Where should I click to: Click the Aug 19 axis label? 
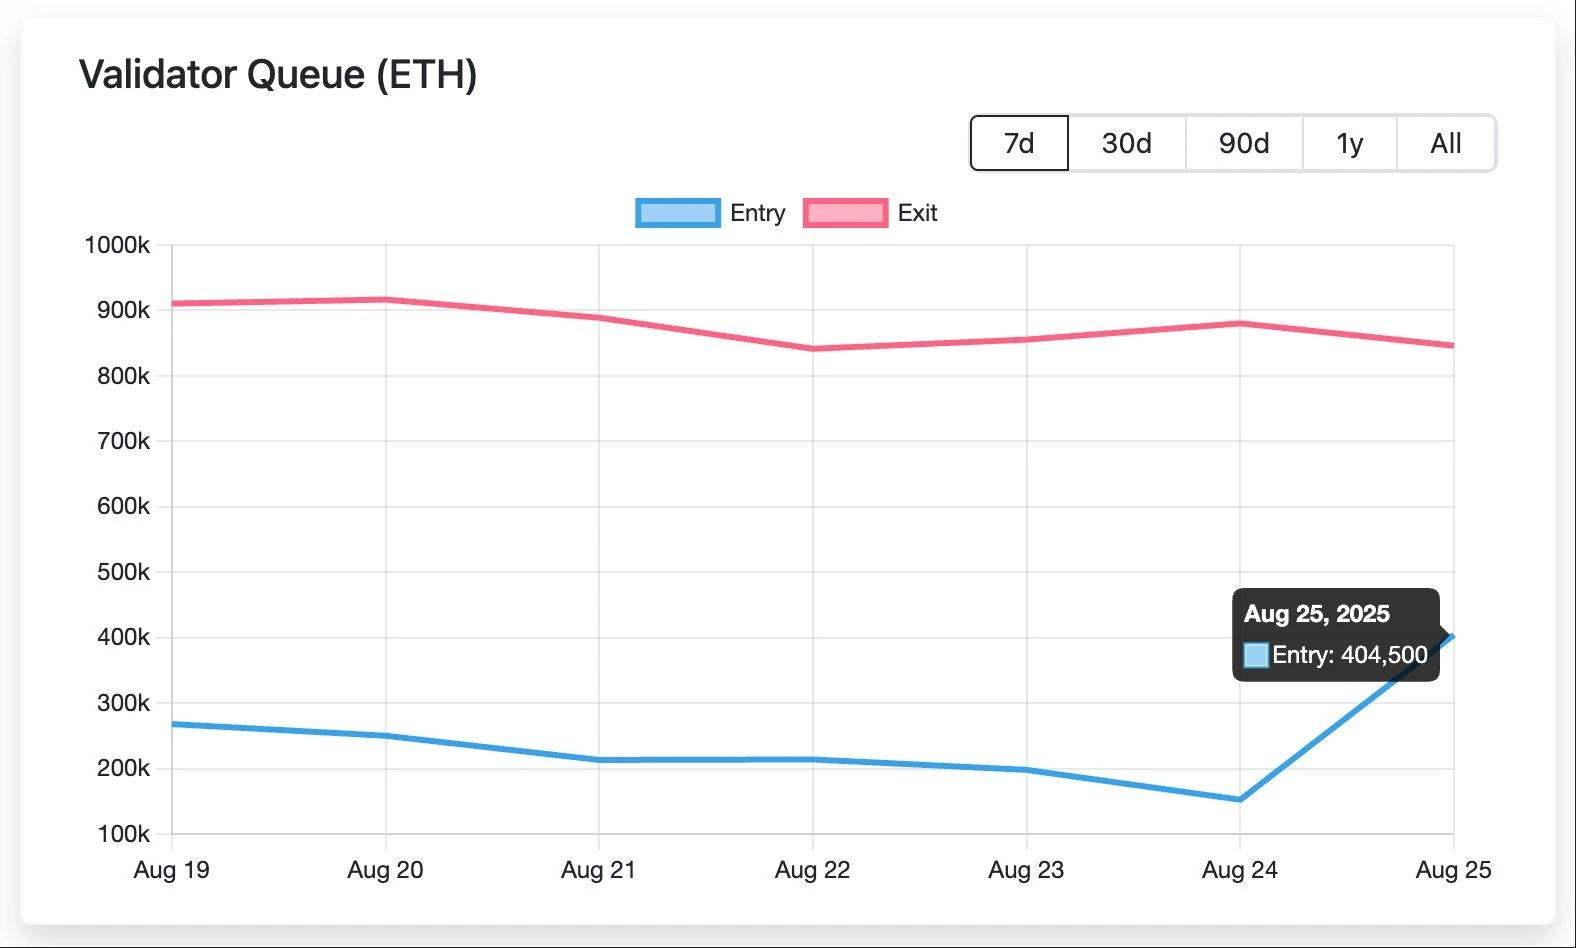171,870
